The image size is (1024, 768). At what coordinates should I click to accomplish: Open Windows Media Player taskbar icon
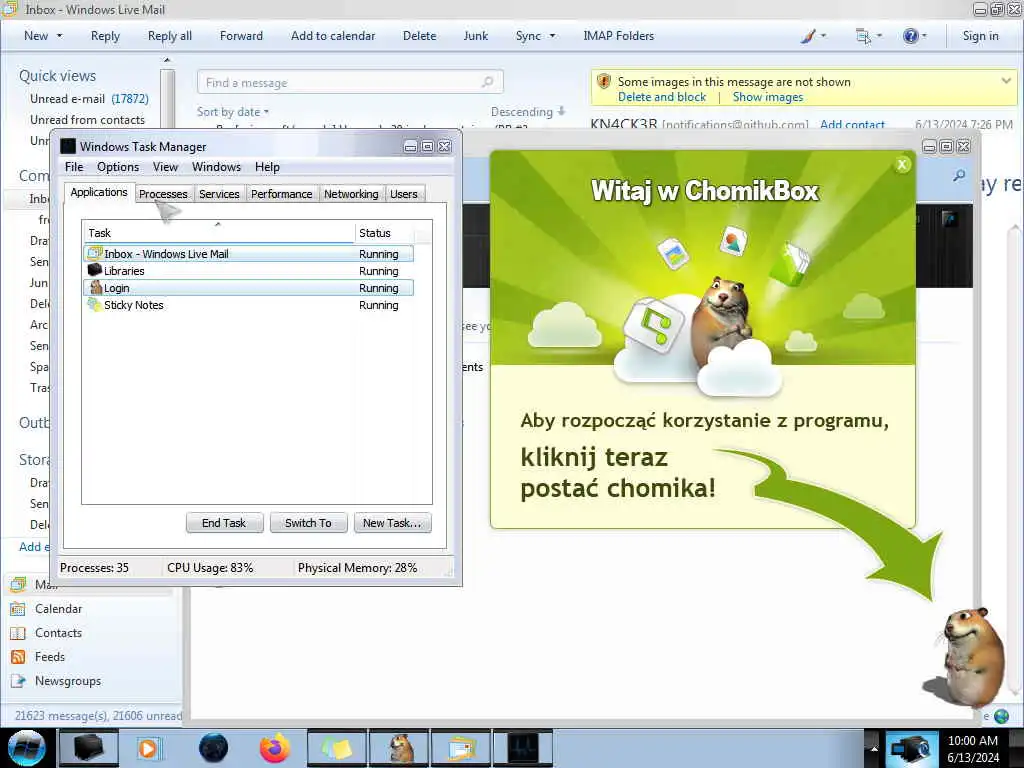coord(148,748)
